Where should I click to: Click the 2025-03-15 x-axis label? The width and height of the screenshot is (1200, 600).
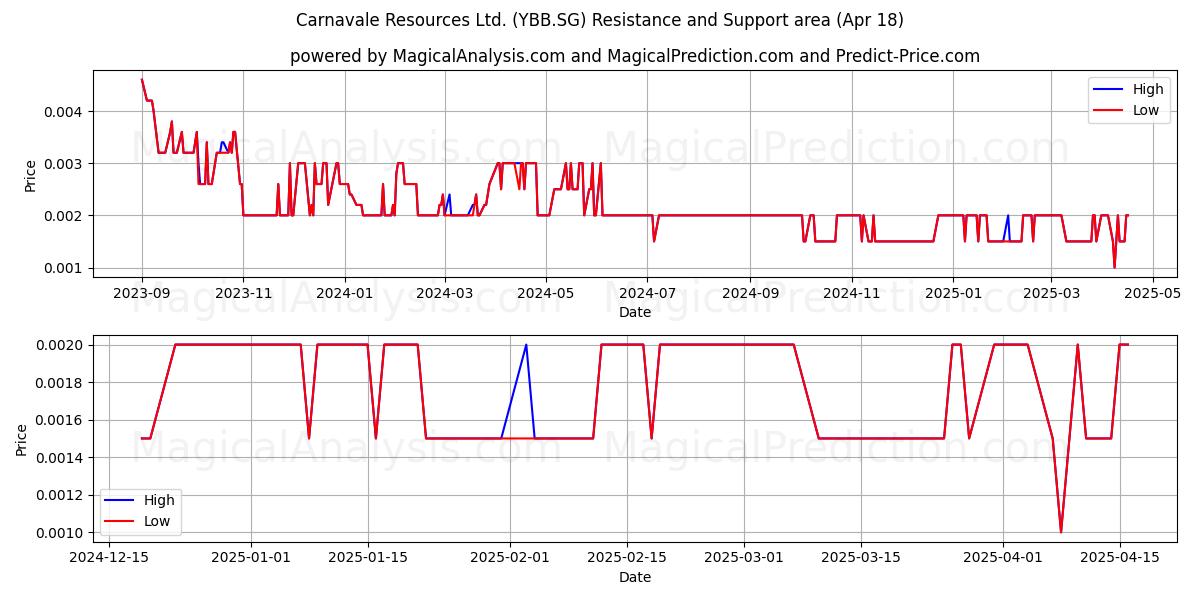[x=861, y=558]
